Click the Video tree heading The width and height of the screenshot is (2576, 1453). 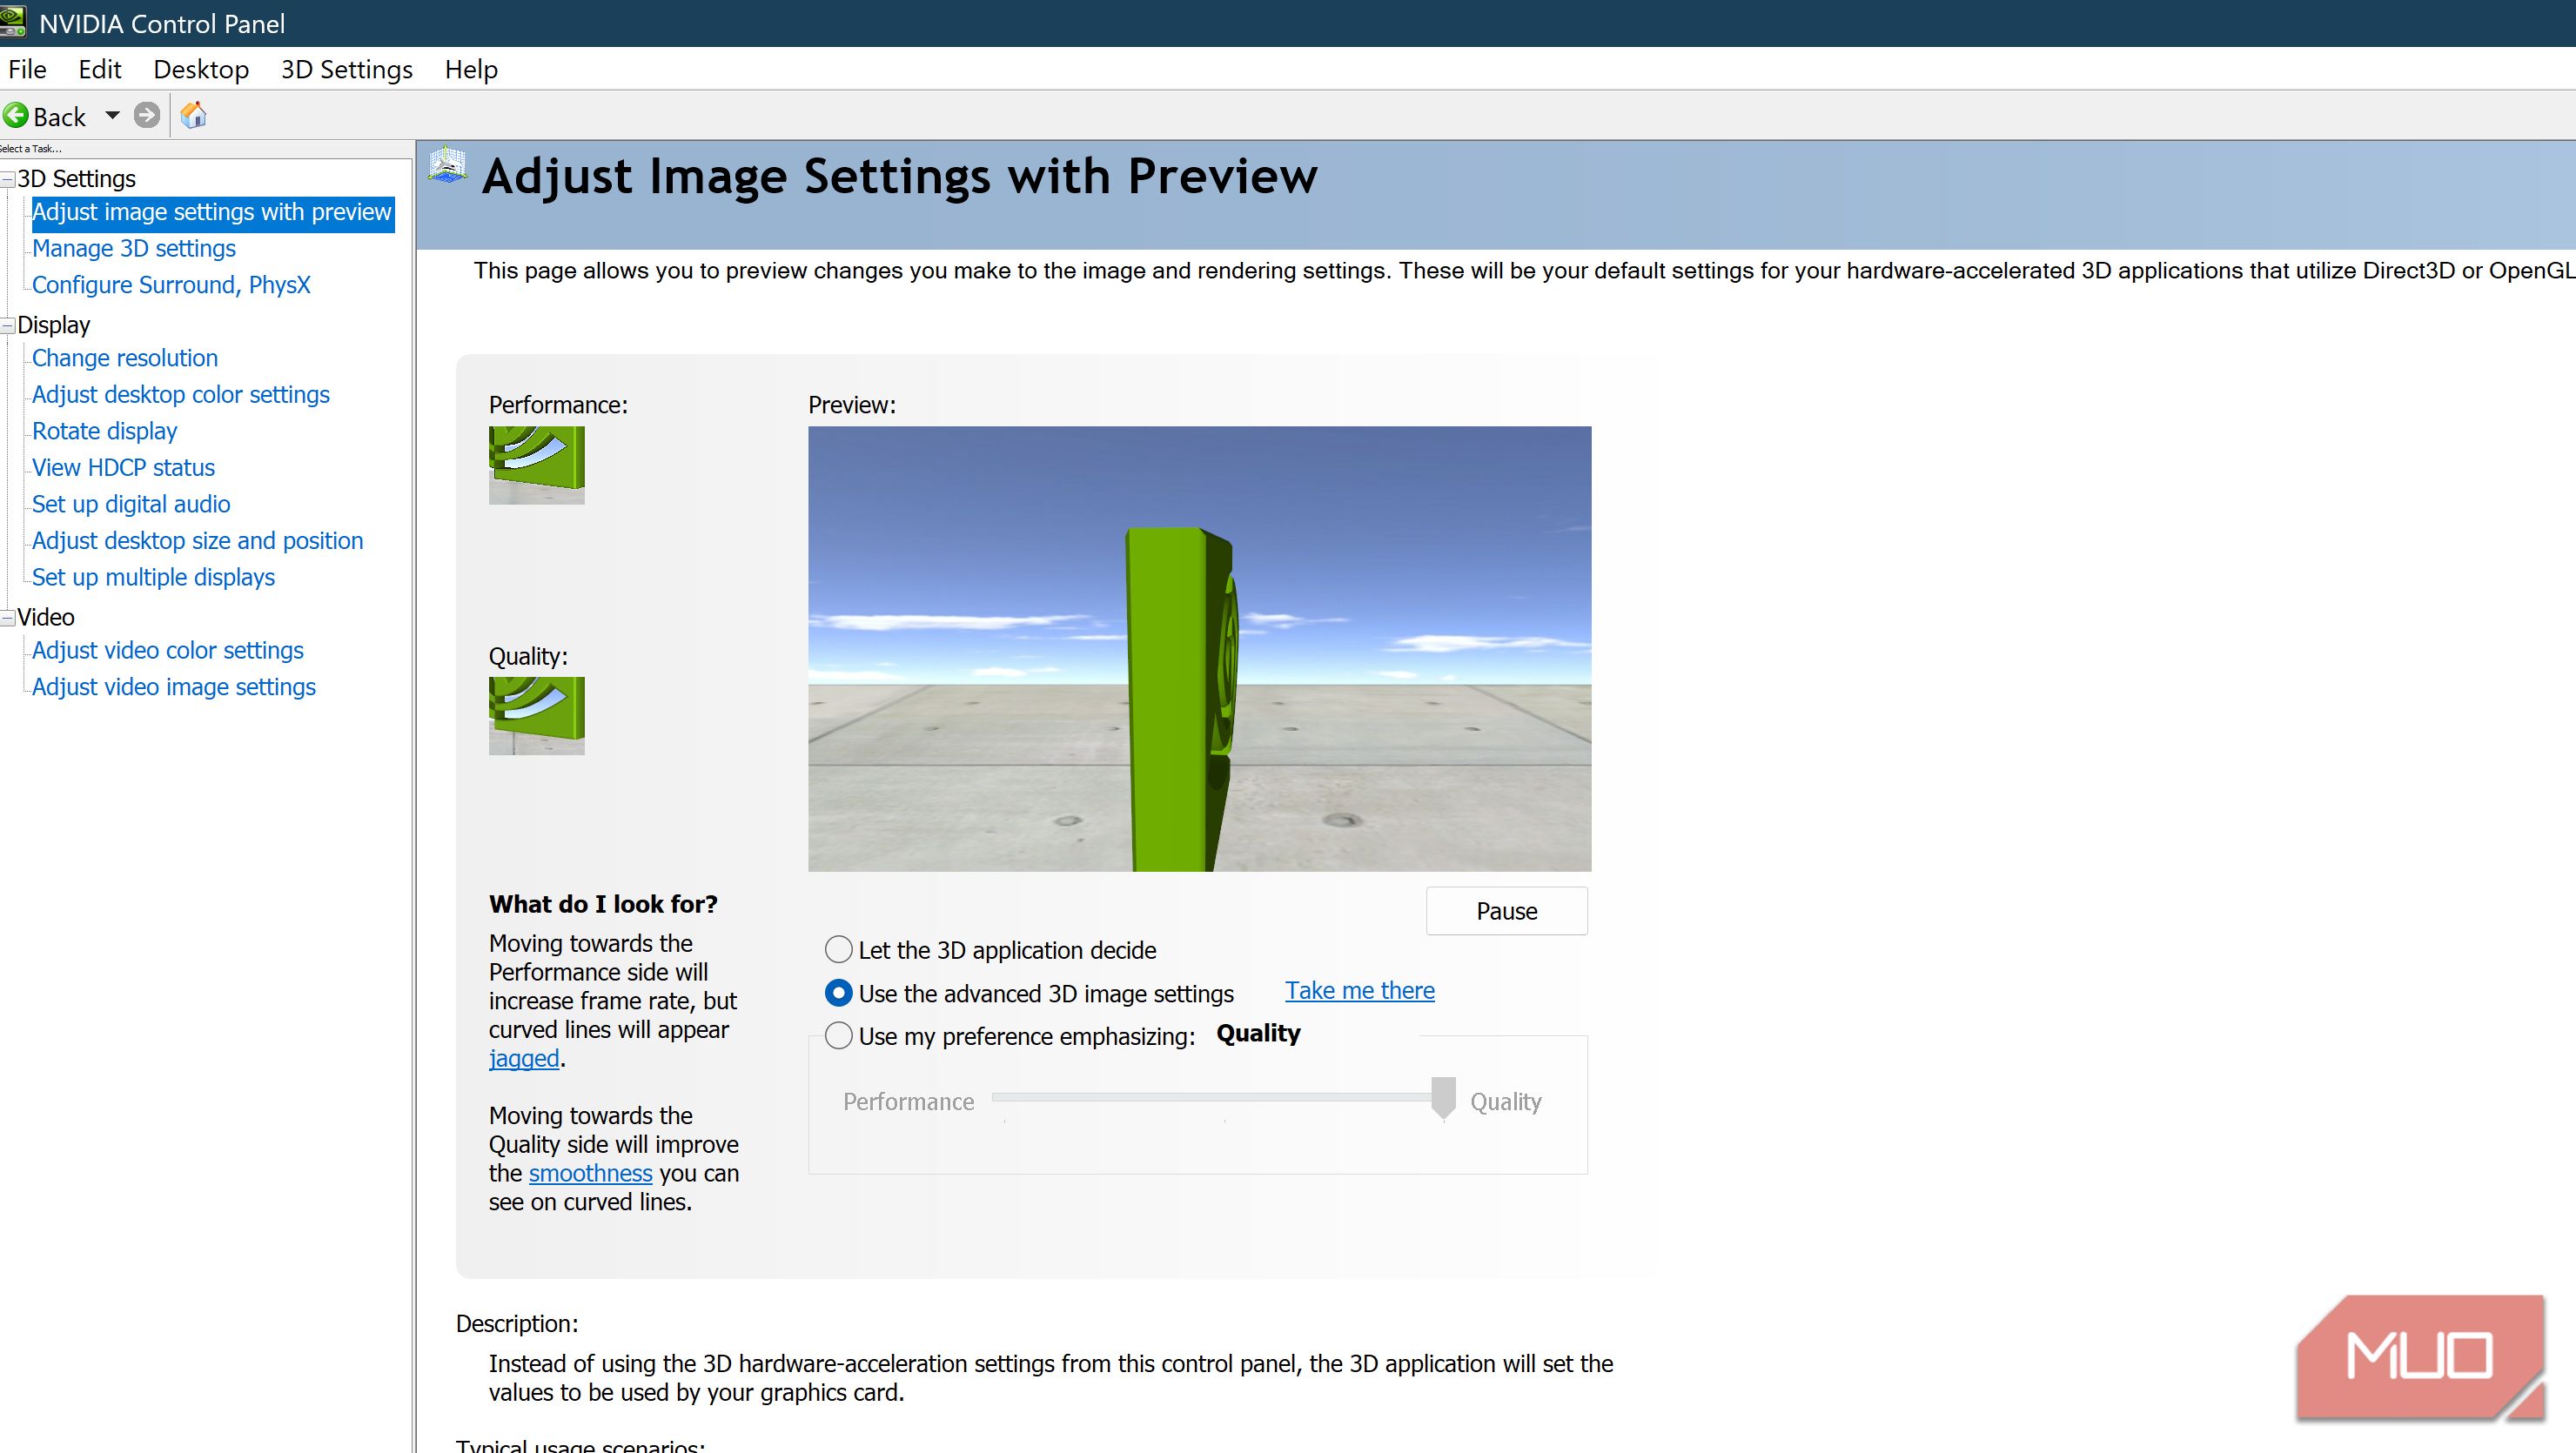pos(46,617)
